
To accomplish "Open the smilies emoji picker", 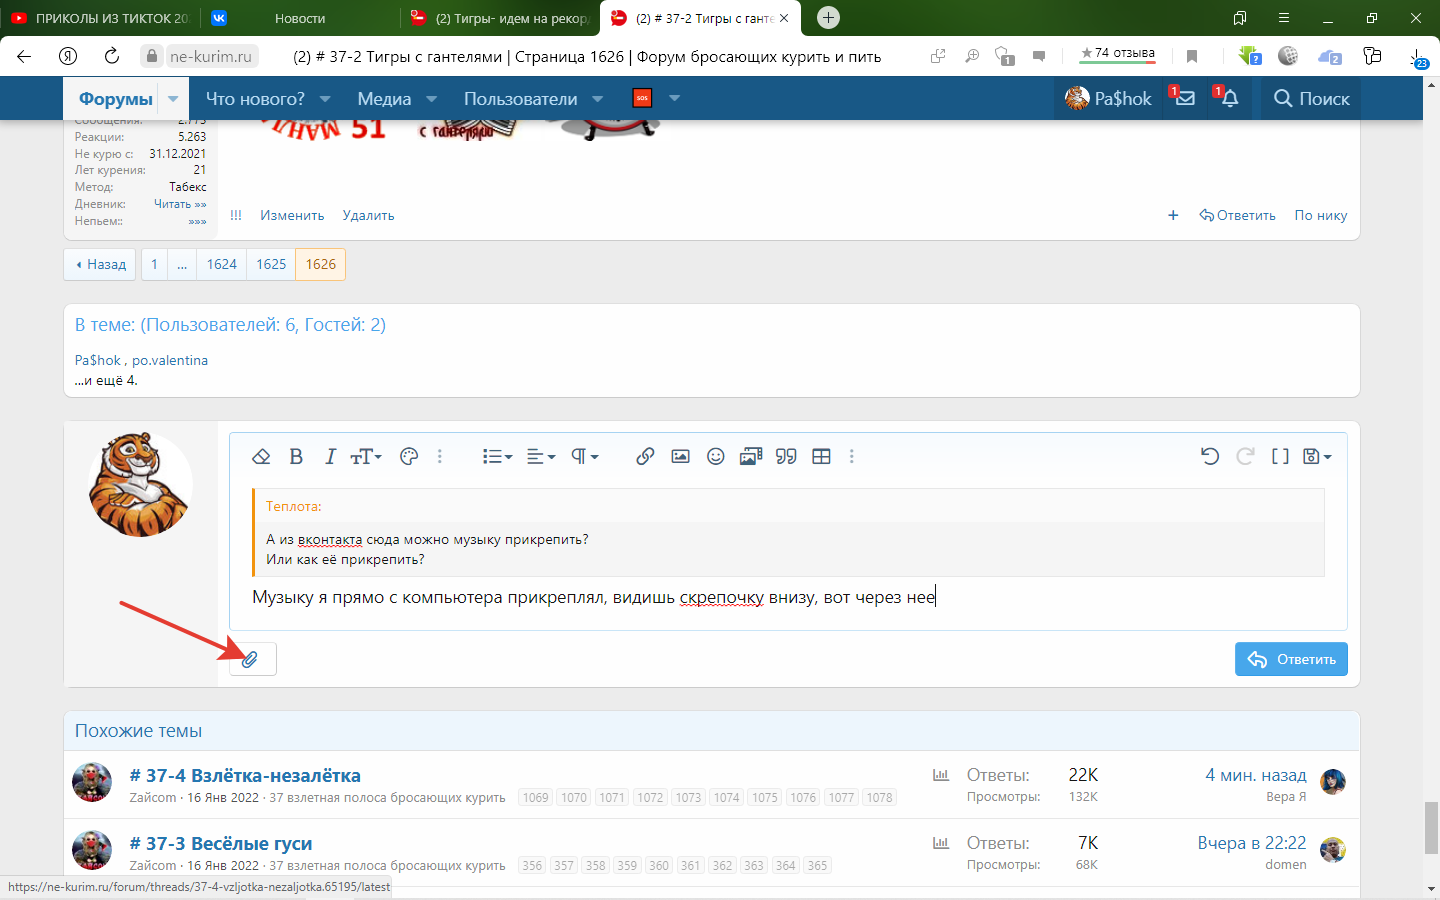I will (x=716, y=456).
